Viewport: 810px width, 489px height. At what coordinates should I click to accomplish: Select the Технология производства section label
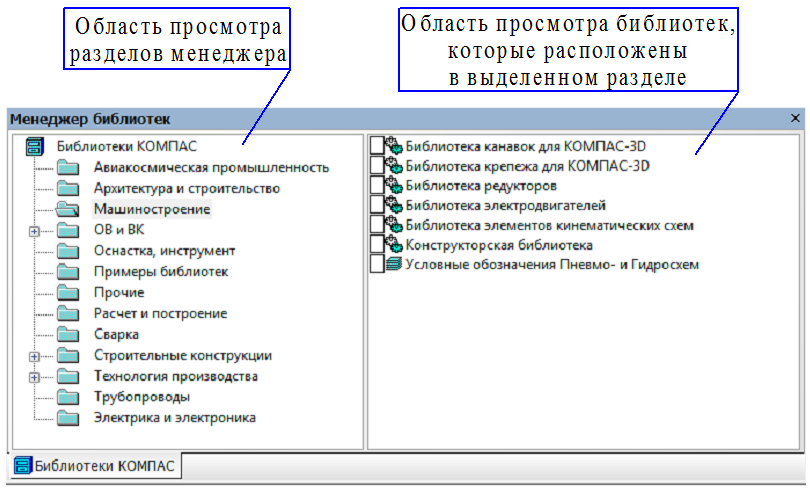tap(176, 376)
